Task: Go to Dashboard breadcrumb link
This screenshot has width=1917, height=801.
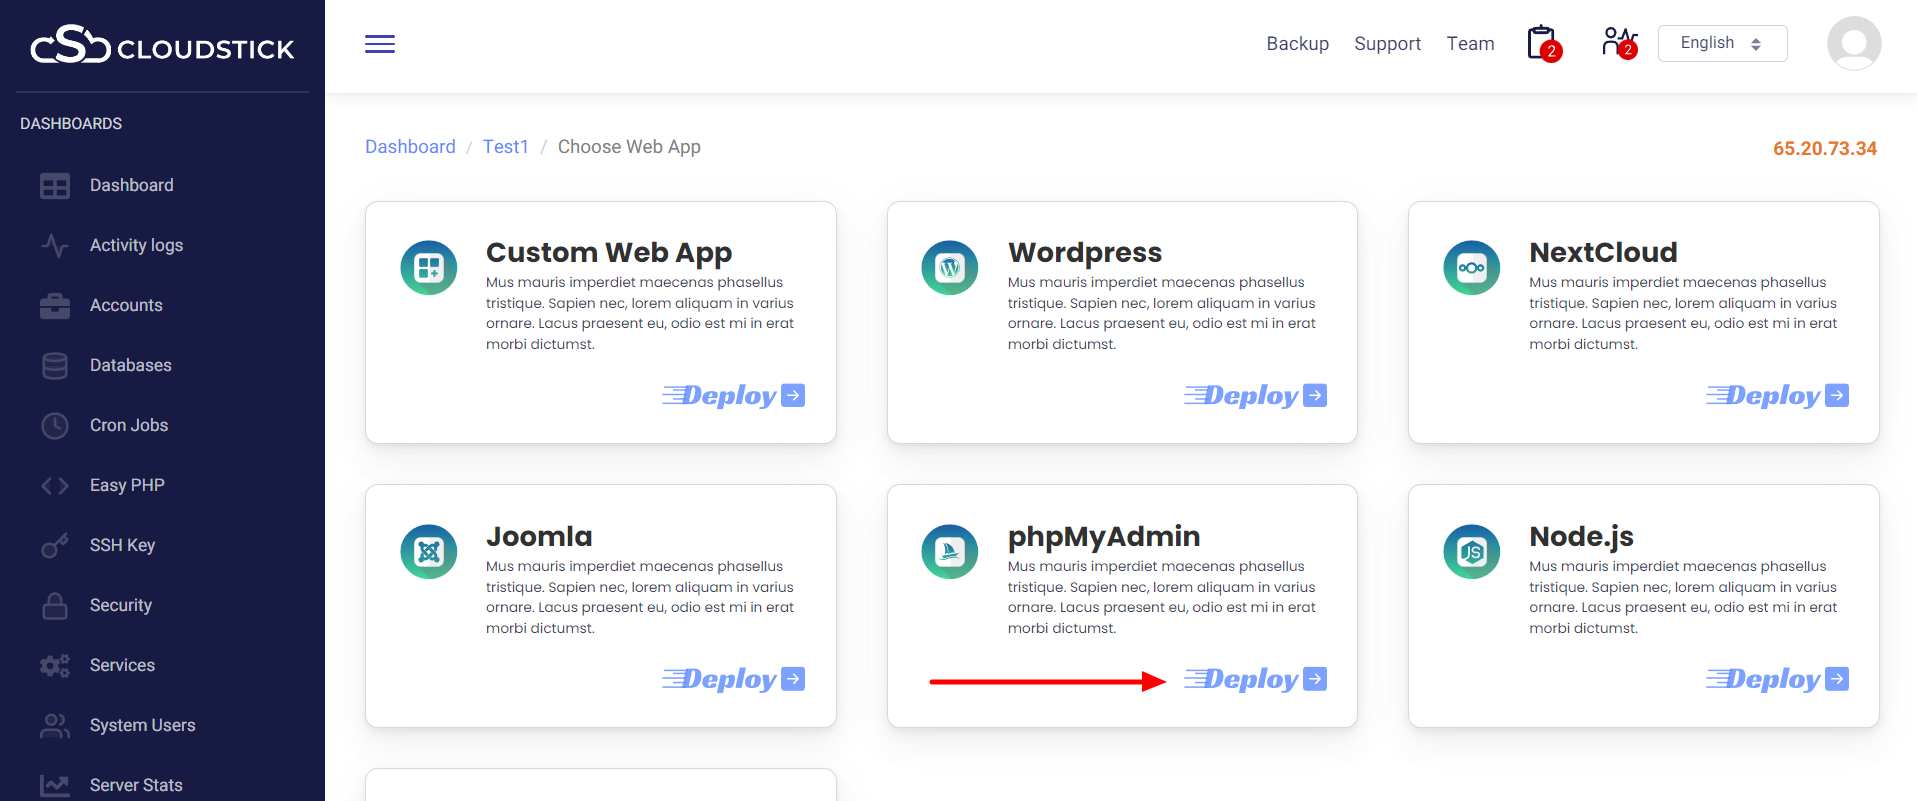Action: [x=410, y=147]
